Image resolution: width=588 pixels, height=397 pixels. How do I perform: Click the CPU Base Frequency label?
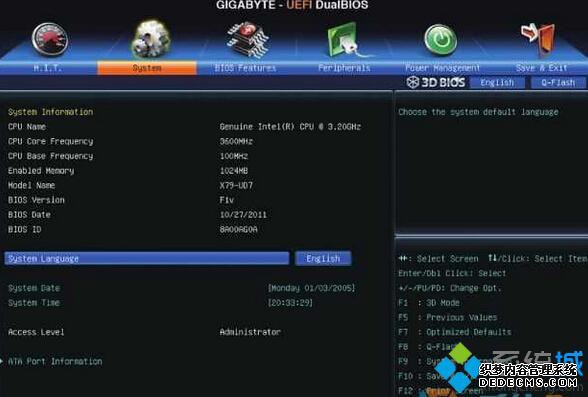(x=51, y=156)
